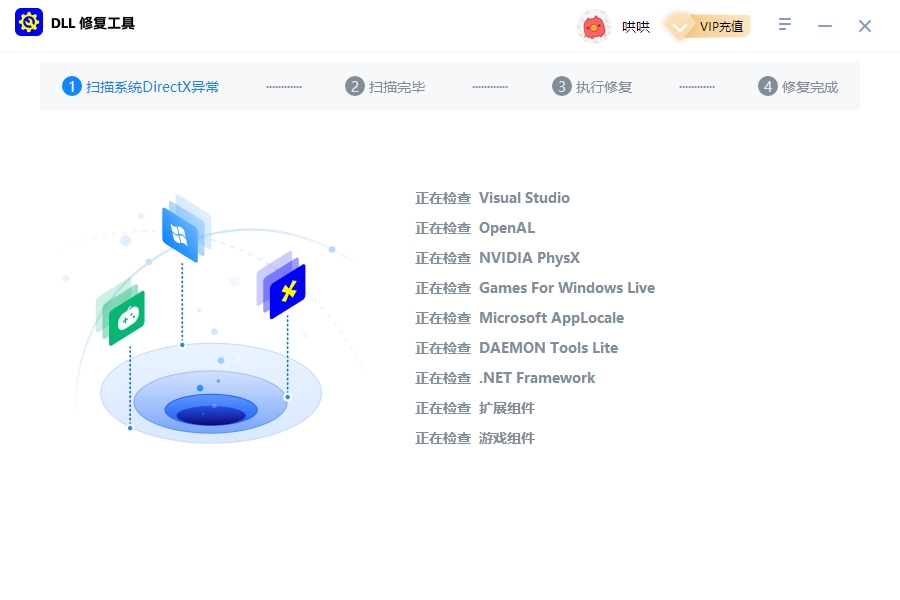The image size is (900, 600).
Task: Click the green game controller tile
Action: coord(124,315)
